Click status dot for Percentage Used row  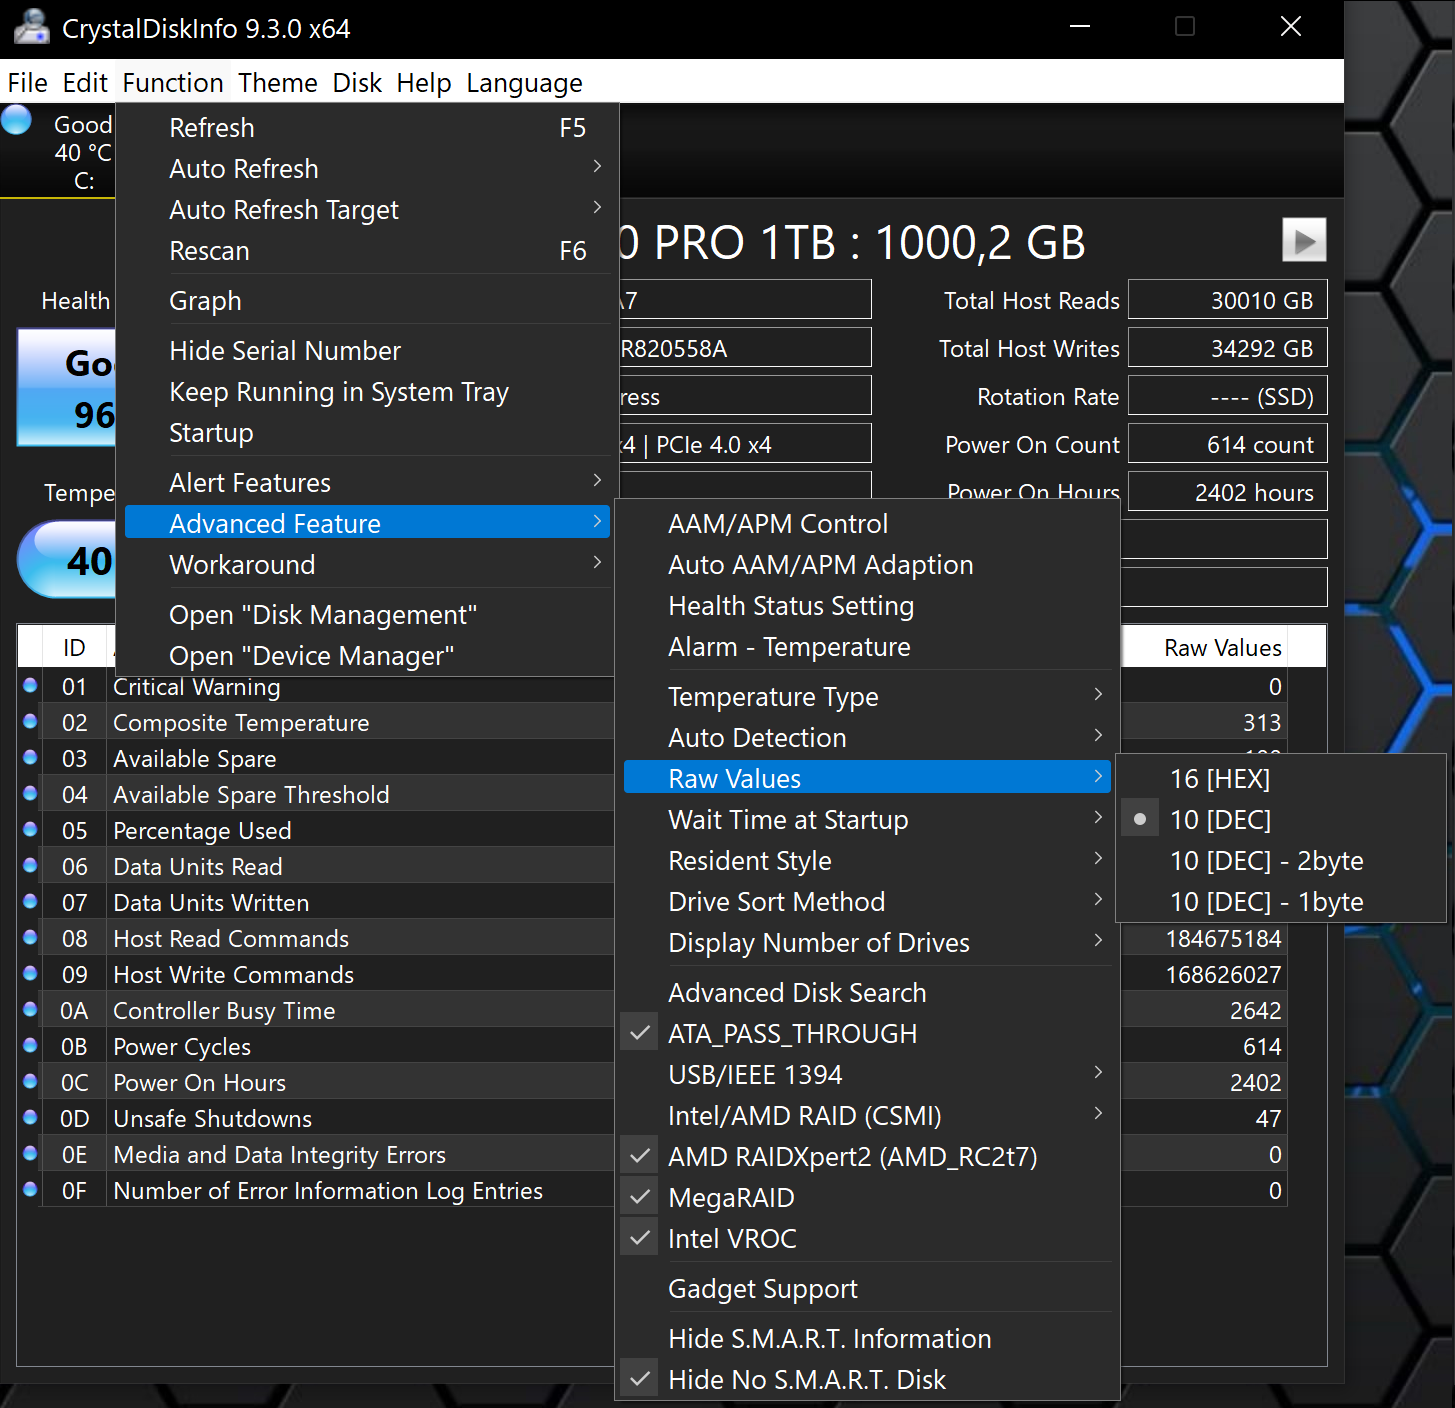pos(30,829)
